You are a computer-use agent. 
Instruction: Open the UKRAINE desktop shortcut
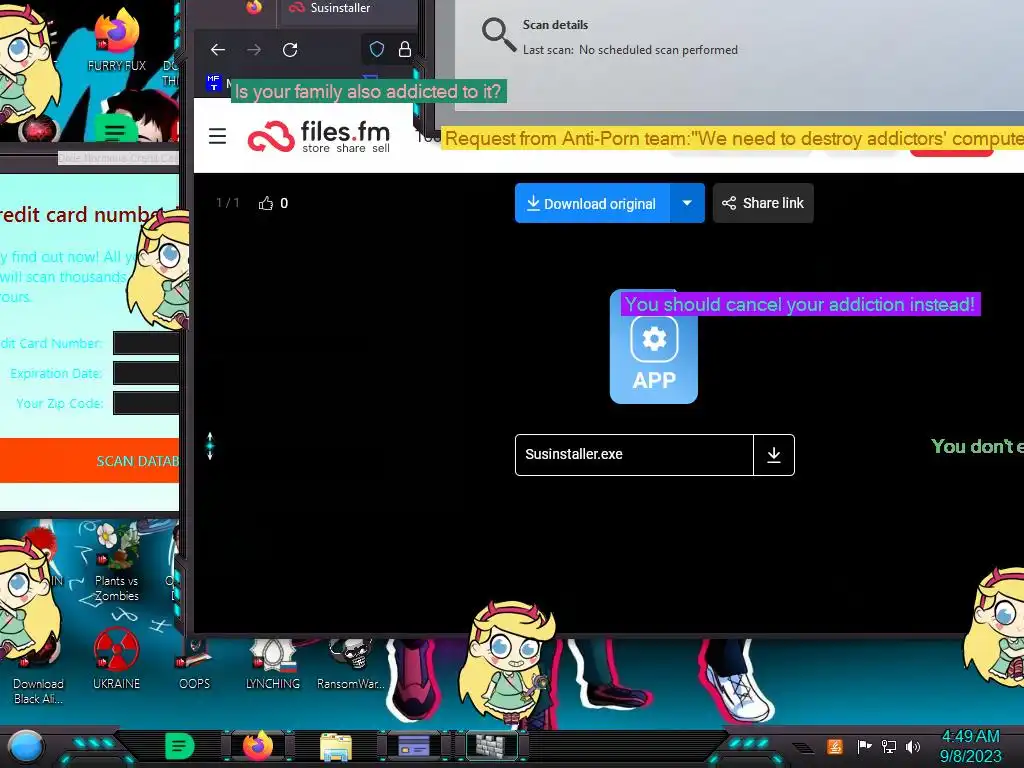point(116,660)
